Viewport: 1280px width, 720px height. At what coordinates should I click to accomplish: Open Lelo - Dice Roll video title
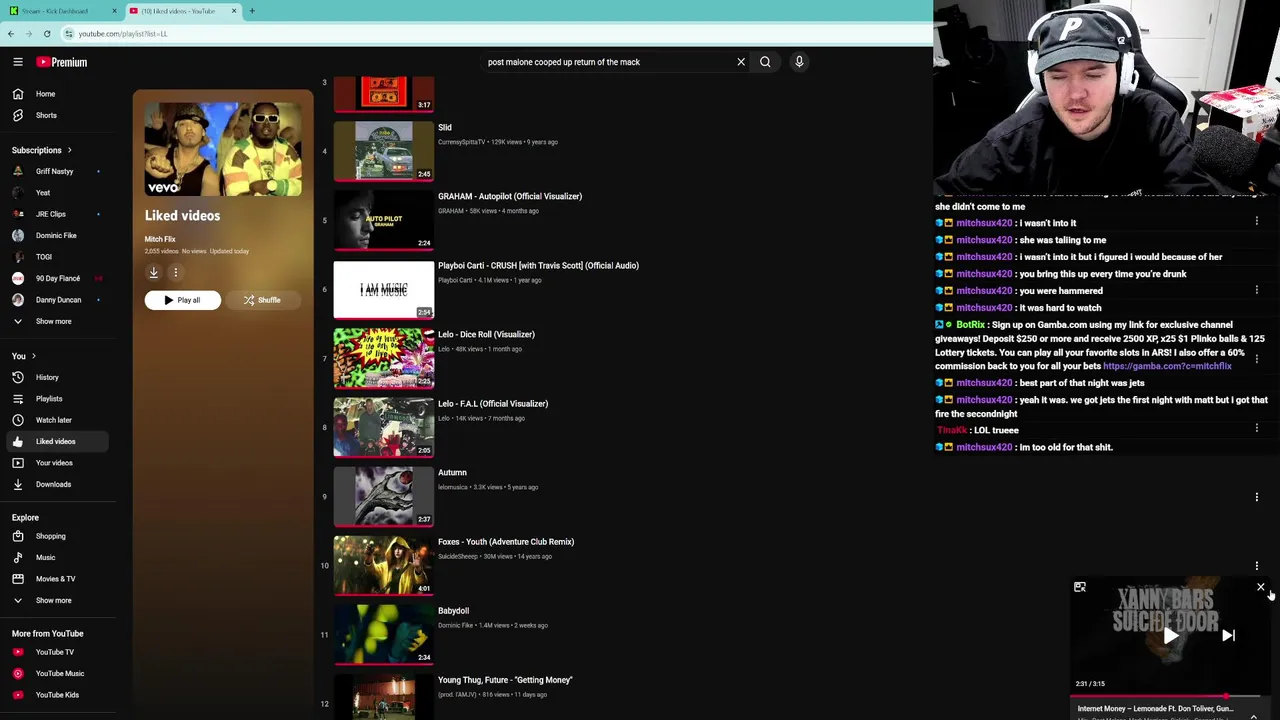point(486,335)
